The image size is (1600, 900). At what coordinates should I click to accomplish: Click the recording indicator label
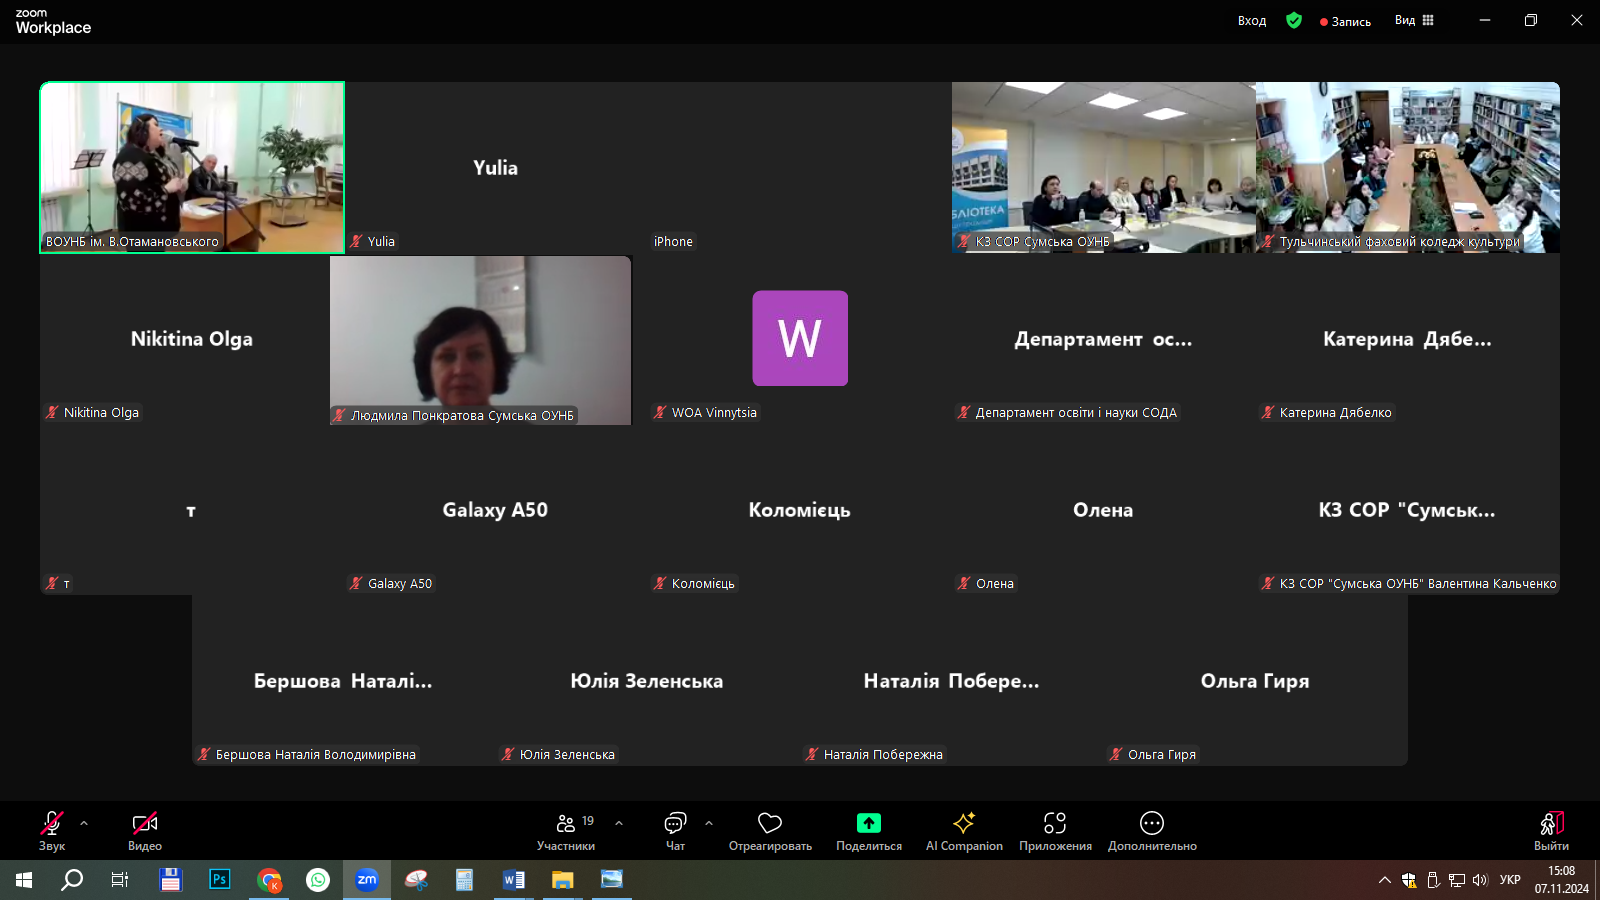[x=1346, y=21]
